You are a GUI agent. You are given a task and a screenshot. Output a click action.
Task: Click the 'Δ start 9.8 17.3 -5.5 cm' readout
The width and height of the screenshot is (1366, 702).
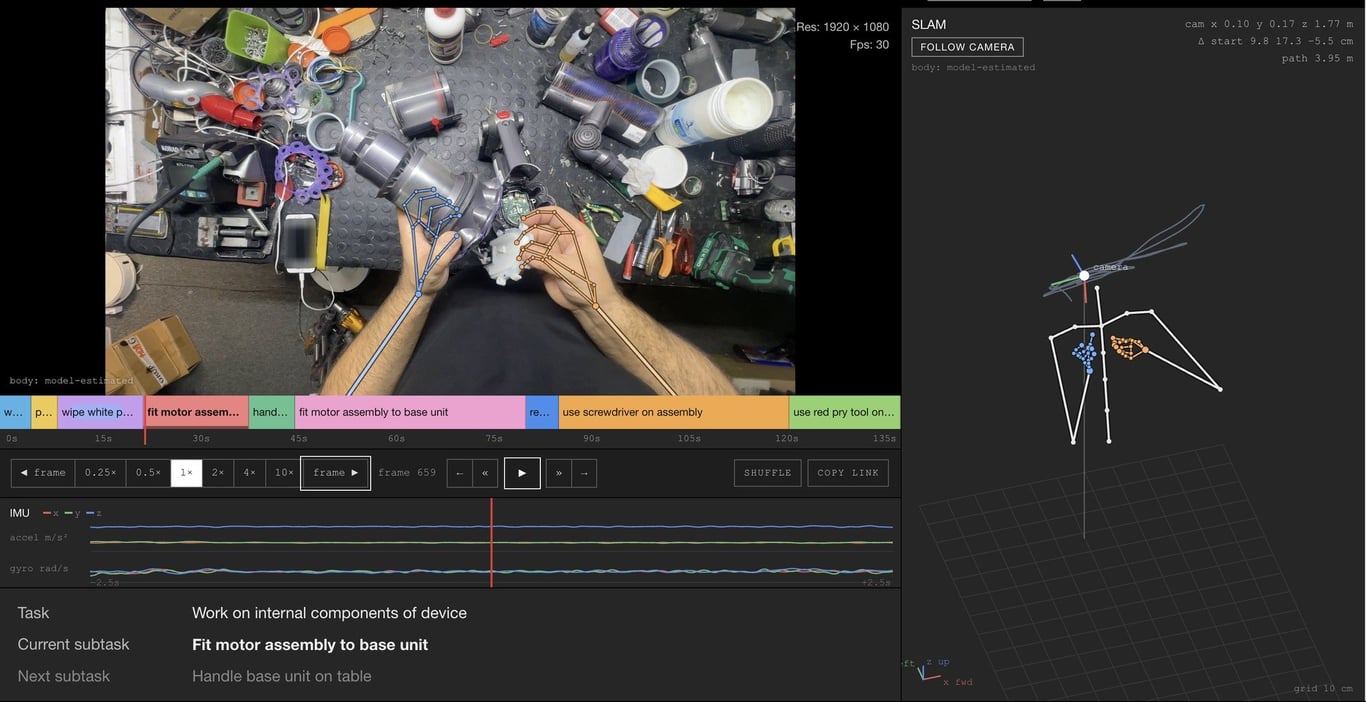point(1275,41)
